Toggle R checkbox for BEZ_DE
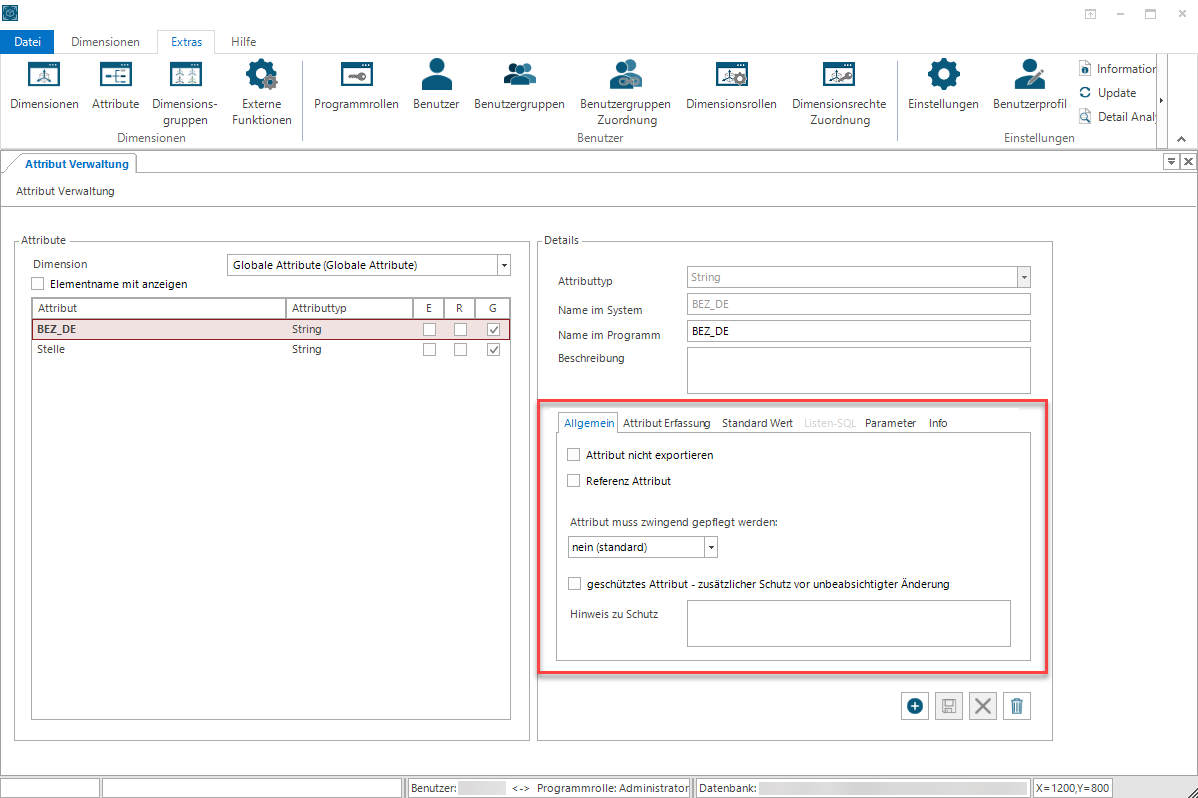This screenshot has height=798, width=1198. click(x=460, y=329)
